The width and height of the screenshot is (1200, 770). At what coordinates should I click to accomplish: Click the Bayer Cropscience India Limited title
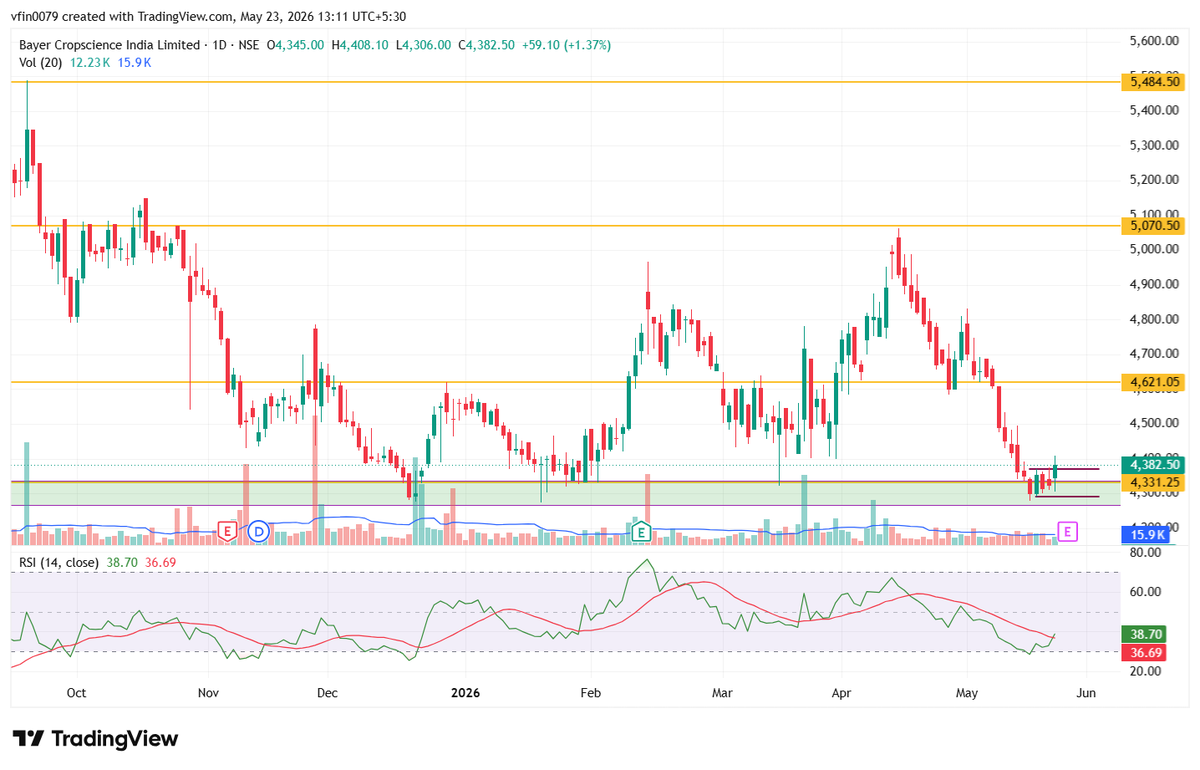109,45
